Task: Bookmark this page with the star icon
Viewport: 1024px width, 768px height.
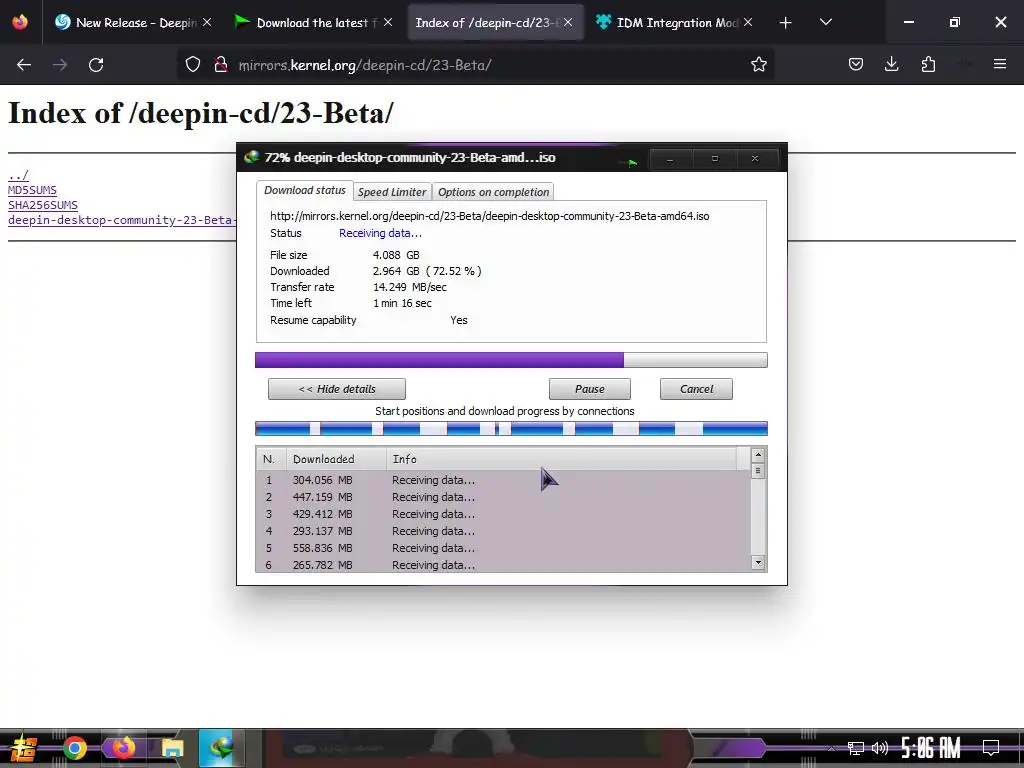Action: click(x=758, y=65)
